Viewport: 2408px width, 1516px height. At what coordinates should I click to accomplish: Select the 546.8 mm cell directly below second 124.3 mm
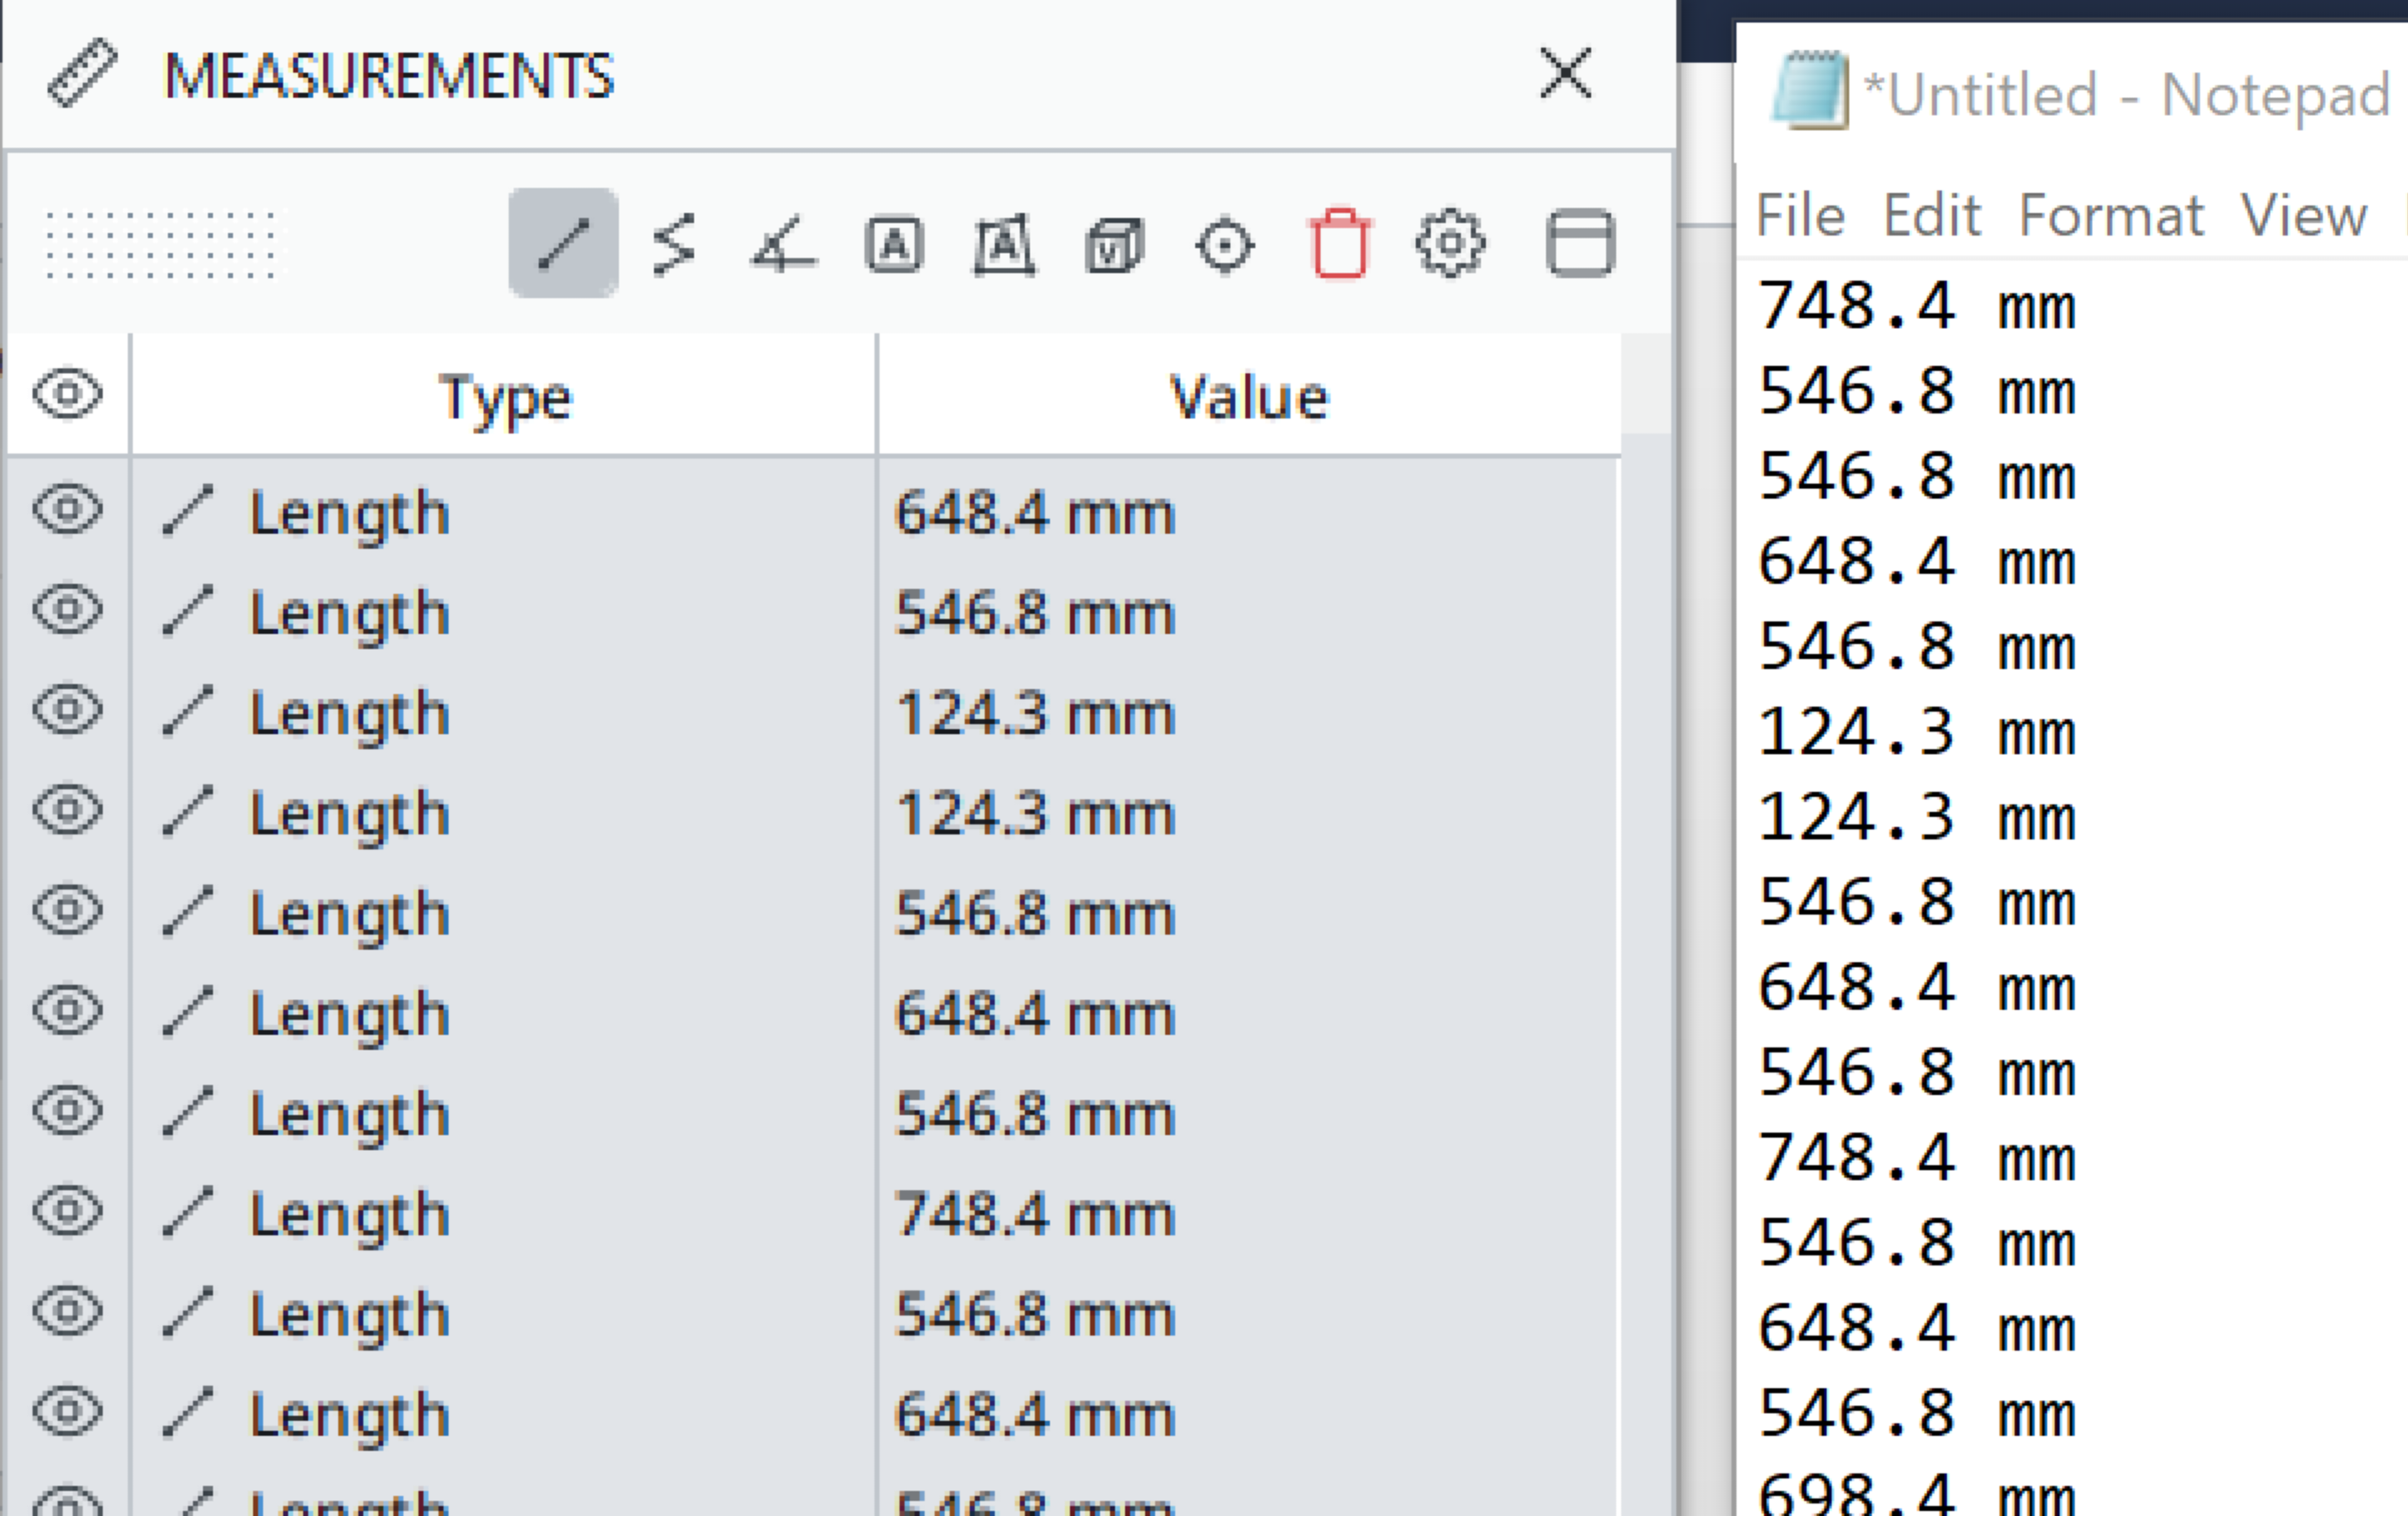(1248, 913)
